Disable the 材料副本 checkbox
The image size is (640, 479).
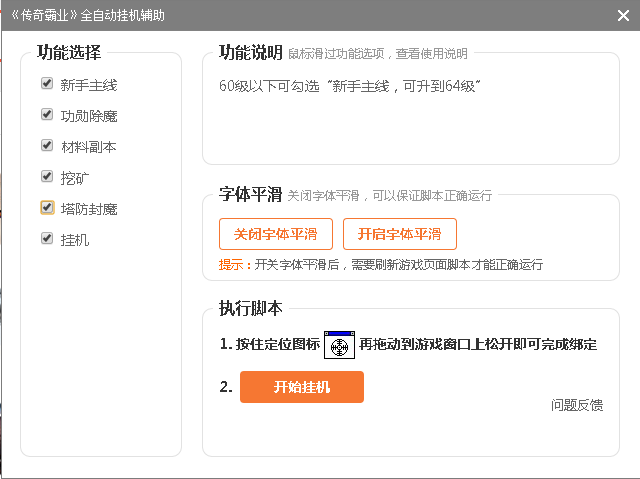tap(47, 146)
